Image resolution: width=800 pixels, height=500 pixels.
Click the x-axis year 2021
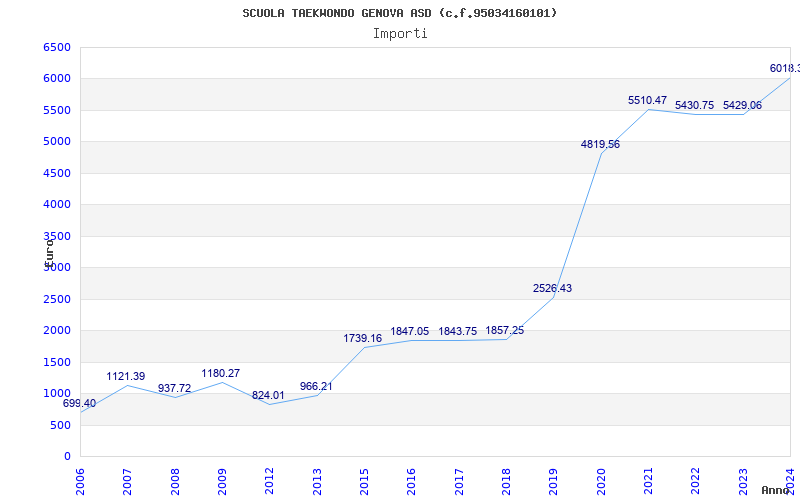[x=648, y=482]
